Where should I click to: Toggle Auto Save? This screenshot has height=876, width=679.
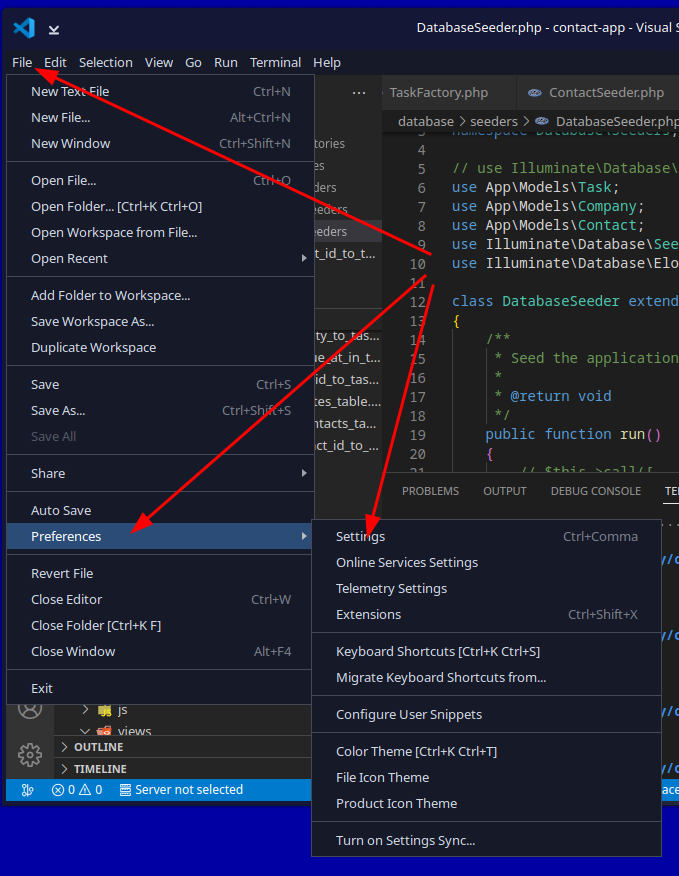pyautogui.click(x=159, y=511)
